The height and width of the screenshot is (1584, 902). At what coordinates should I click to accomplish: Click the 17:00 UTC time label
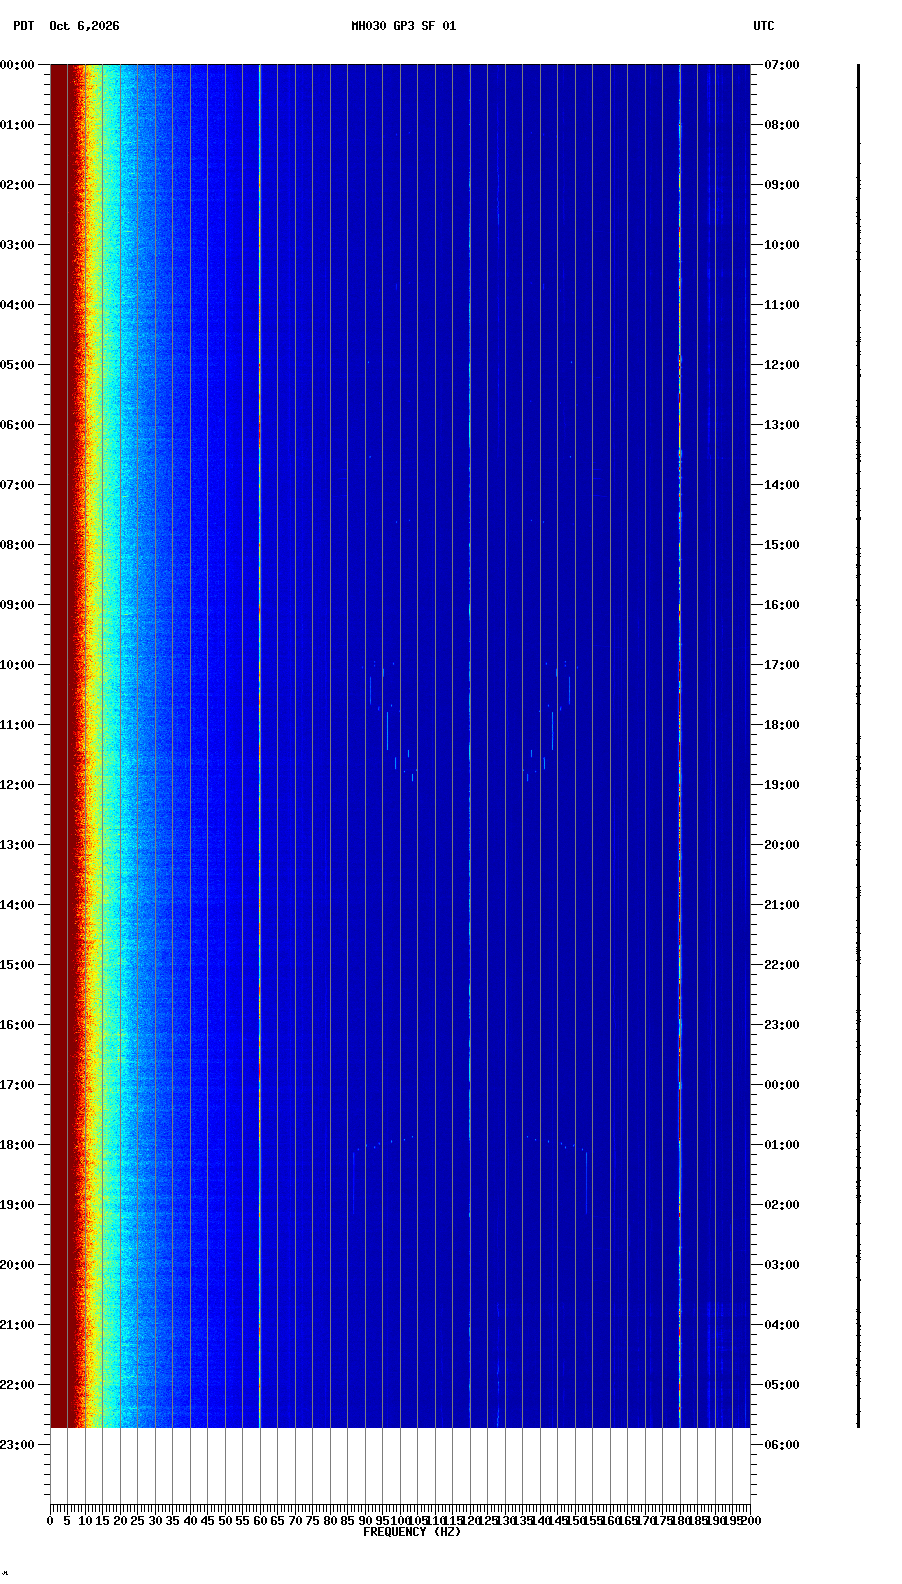(782, 665)
